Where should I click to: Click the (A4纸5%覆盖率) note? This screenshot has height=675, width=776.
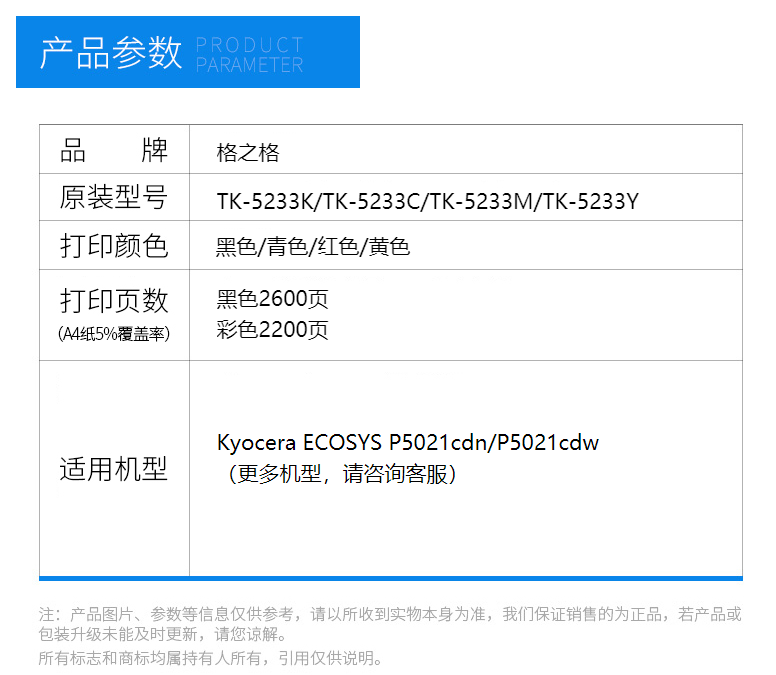pos(114,334)
